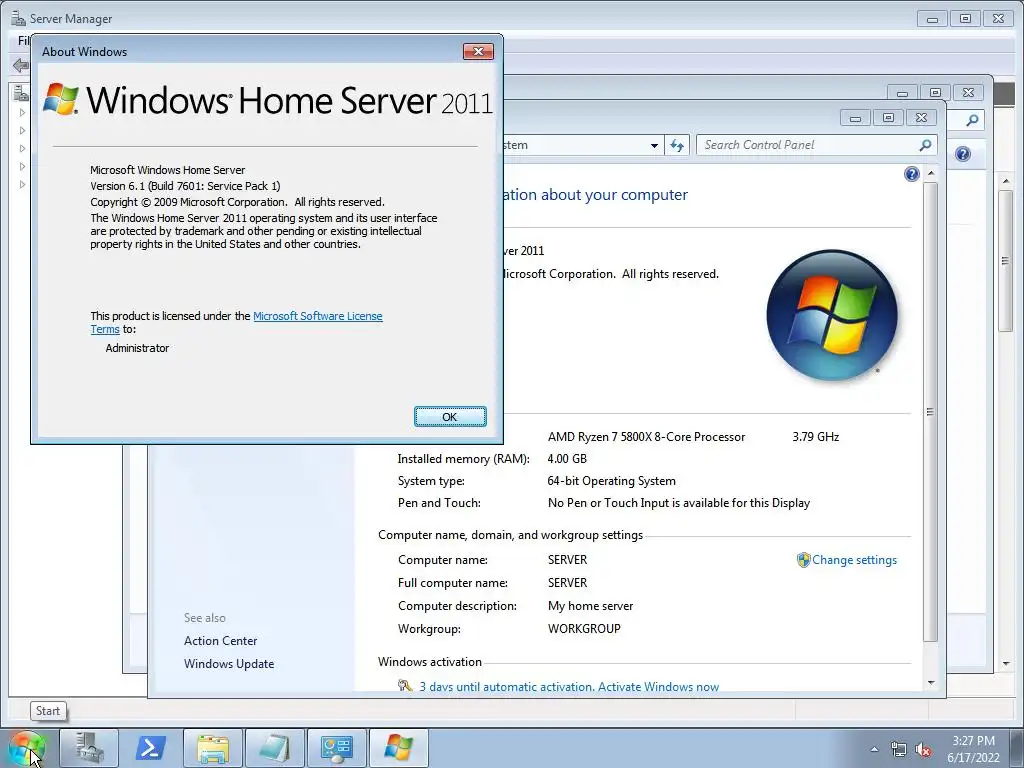The width and height of the screenshot is (1024, 768).
Task: Click the Windows Home Server 2011 logo banner
Action: point(268,100)
